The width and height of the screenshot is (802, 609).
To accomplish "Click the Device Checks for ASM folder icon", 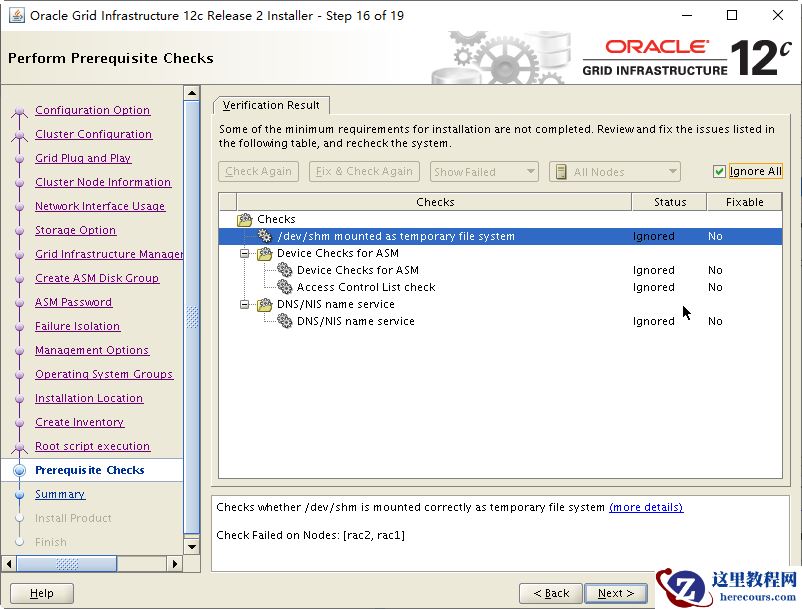I will (264, 253).
